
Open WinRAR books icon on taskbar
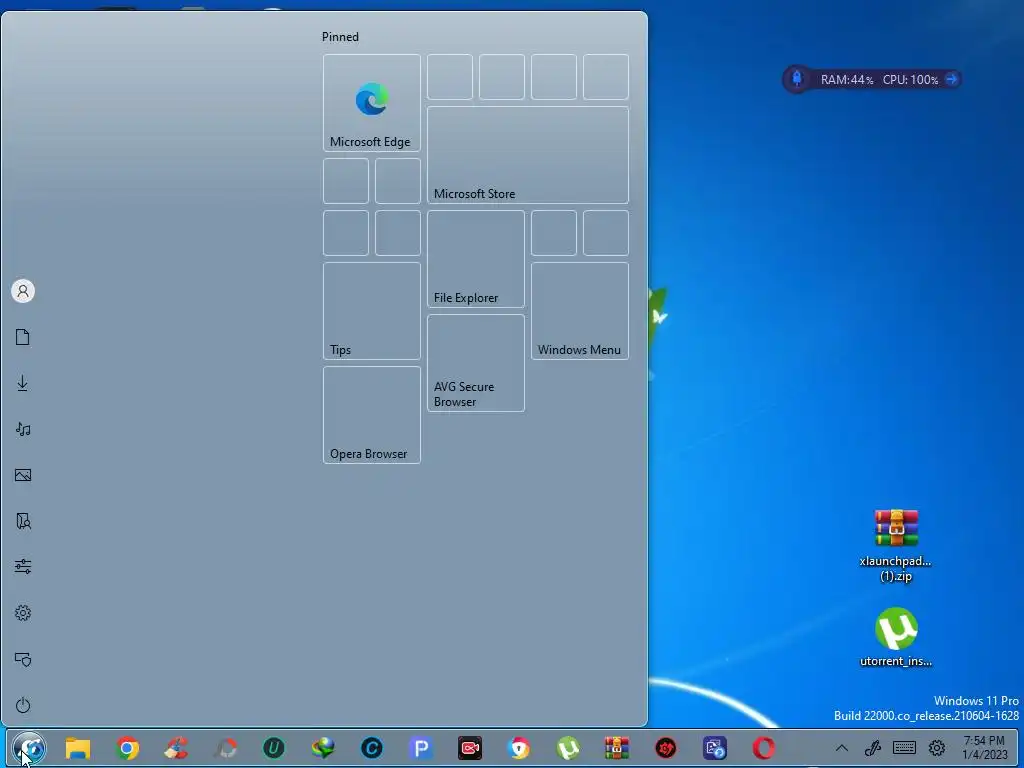616,748
